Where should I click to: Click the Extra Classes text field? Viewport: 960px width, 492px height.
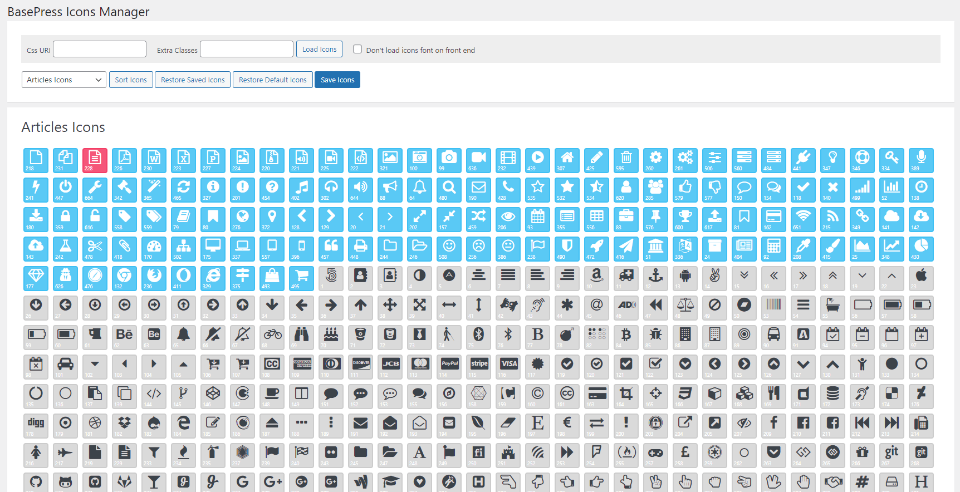tap(246, 49)
